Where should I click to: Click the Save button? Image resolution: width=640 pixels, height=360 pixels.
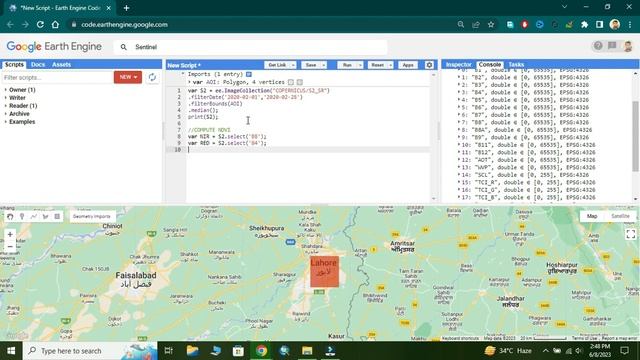click(x=311, y=65)
